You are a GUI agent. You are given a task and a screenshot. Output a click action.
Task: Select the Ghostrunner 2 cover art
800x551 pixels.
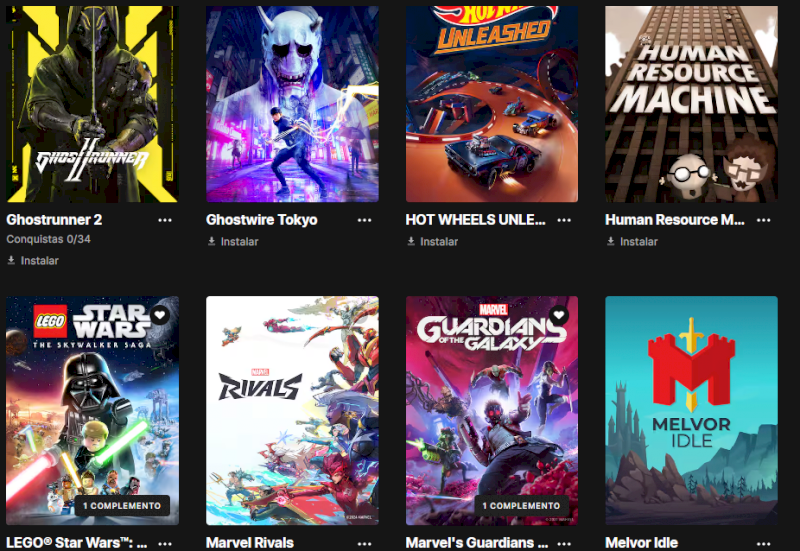(92, 104)
